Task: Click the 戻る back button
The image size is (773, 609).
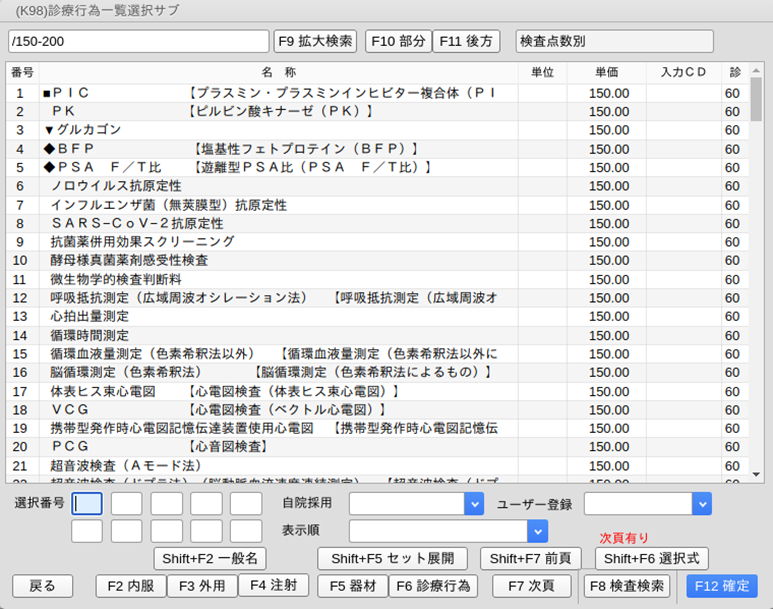Action: click(x=41, y=586)
